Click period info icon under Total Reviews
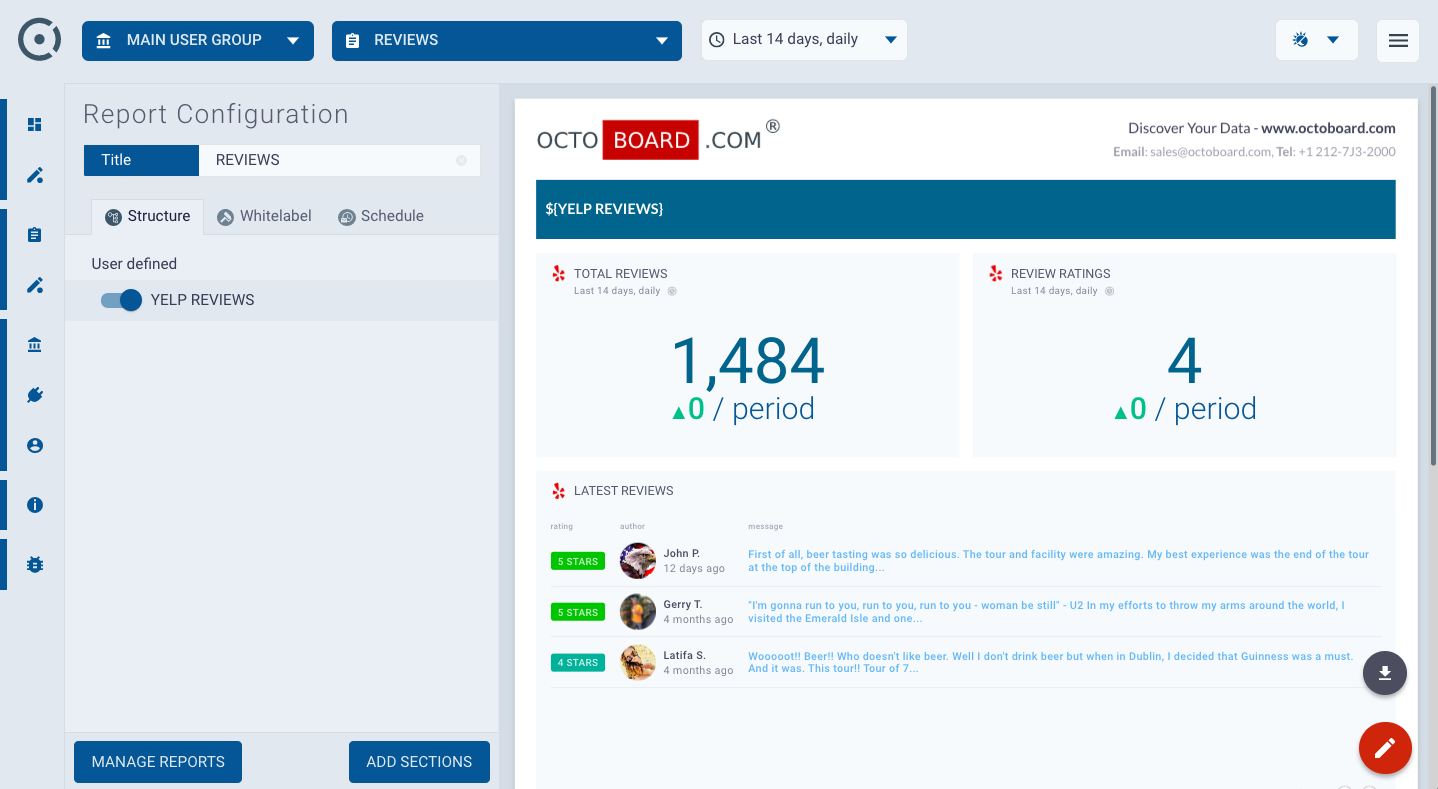 [x=672, y=291]
